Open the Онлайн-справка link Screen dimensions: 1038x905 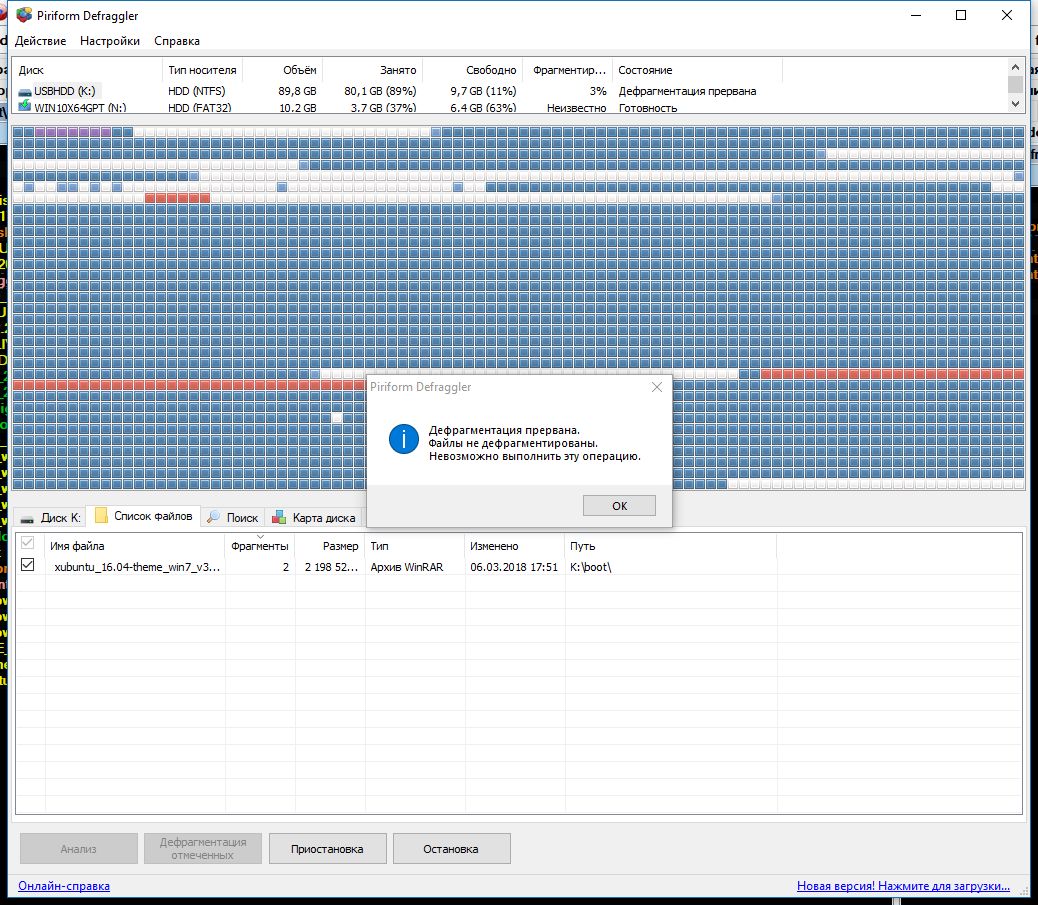64,886
